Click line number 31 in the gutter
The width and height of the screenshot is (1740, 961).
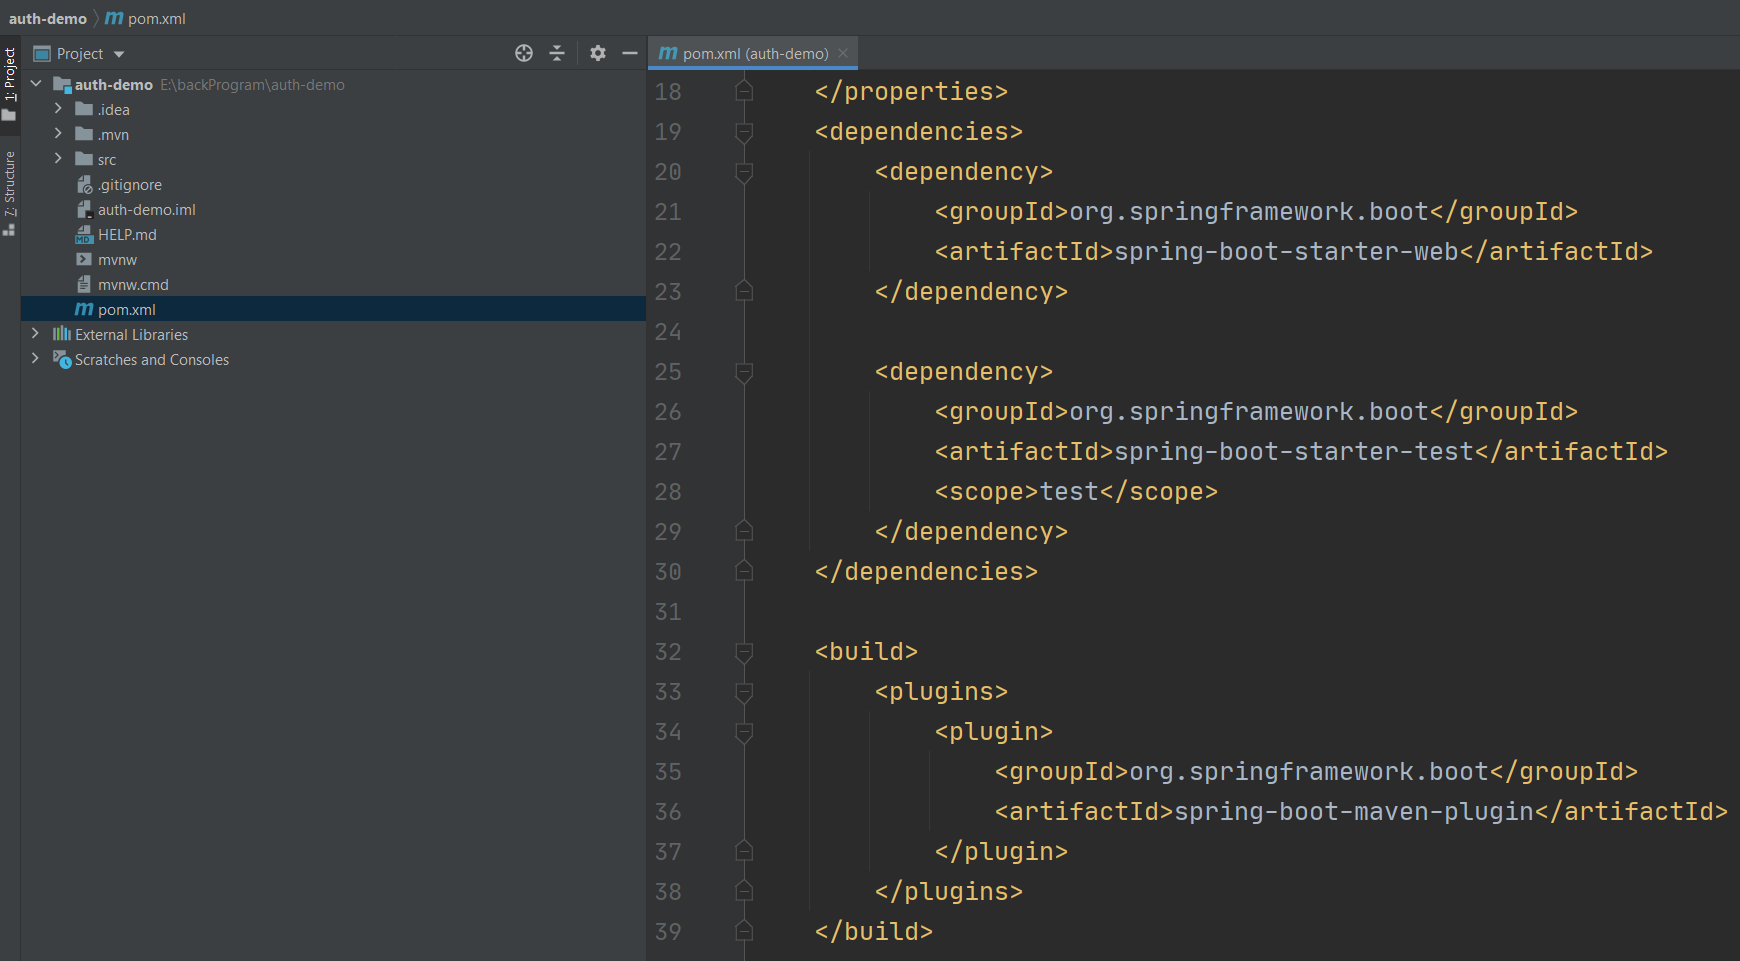tap(668, 612)
